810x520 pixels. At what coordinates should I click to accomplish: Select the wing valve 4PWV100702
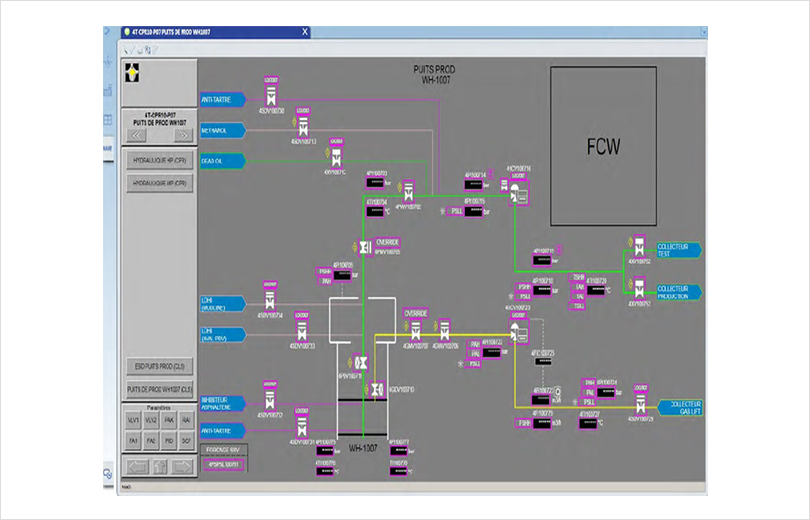(409, 191)
